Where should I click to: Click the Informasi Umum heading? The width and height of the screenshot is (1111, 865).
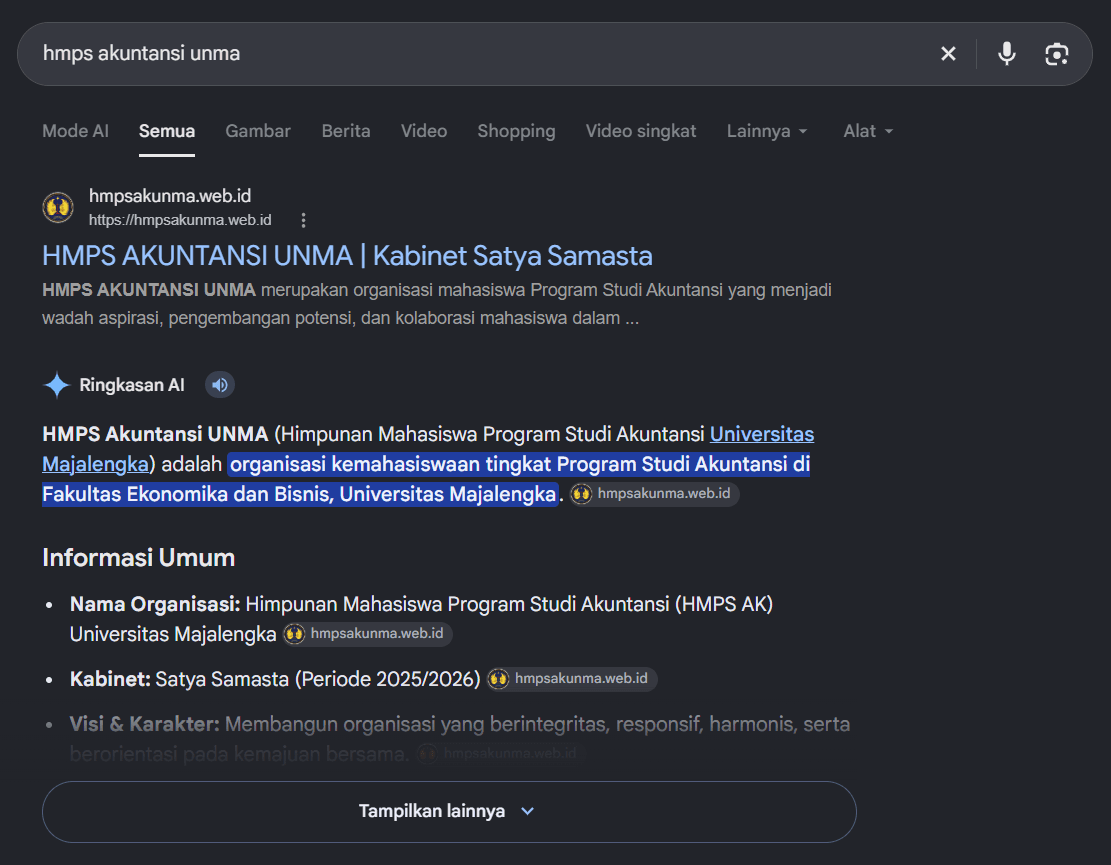138,558
